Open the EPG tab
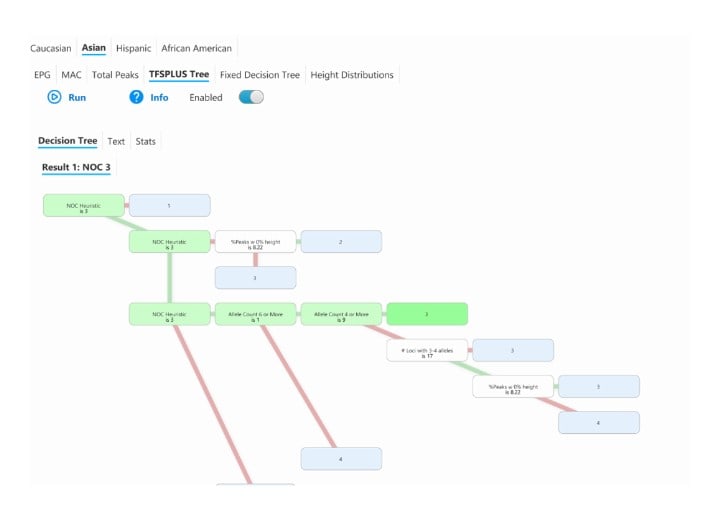Image resolution: width=720 pixels, height=520 pixels. (42, 75)
